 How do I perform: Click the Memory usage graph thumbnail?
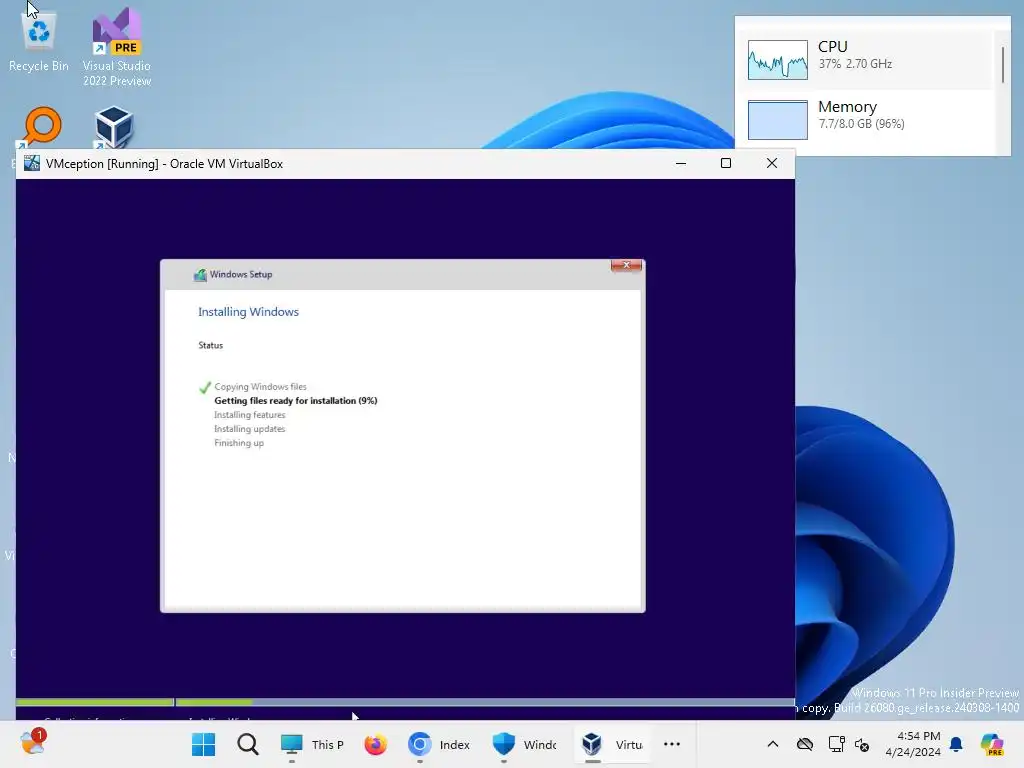point(777,120)
